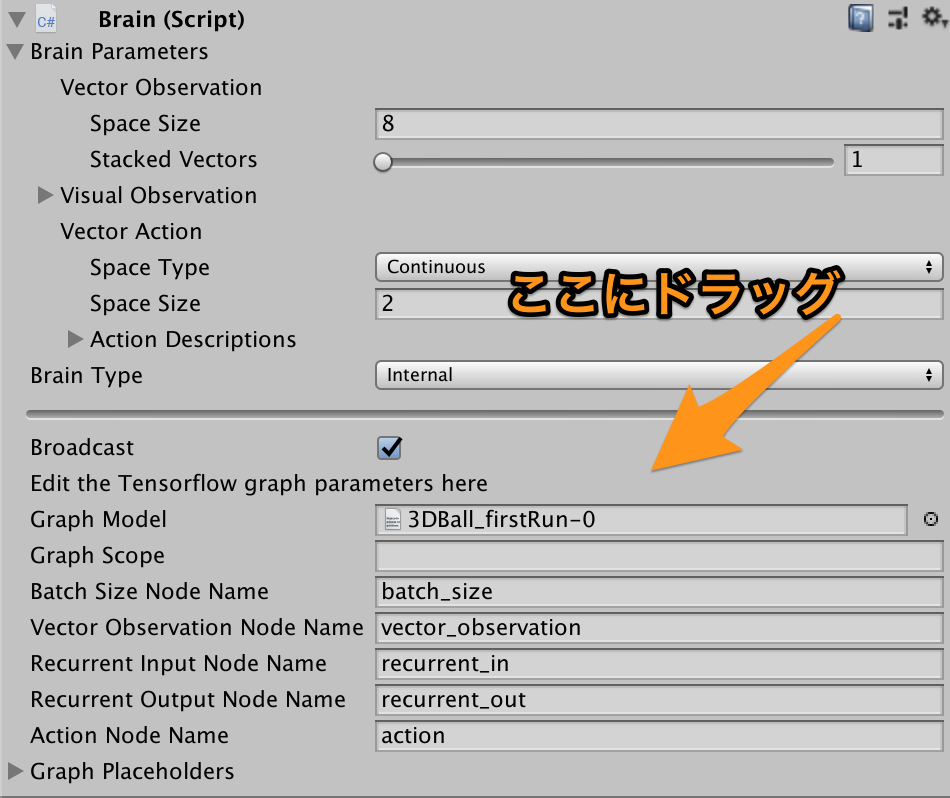The image size is (950, 798).
Task: Click the Stacked Vectors slider handle
Action: [383, 160]
